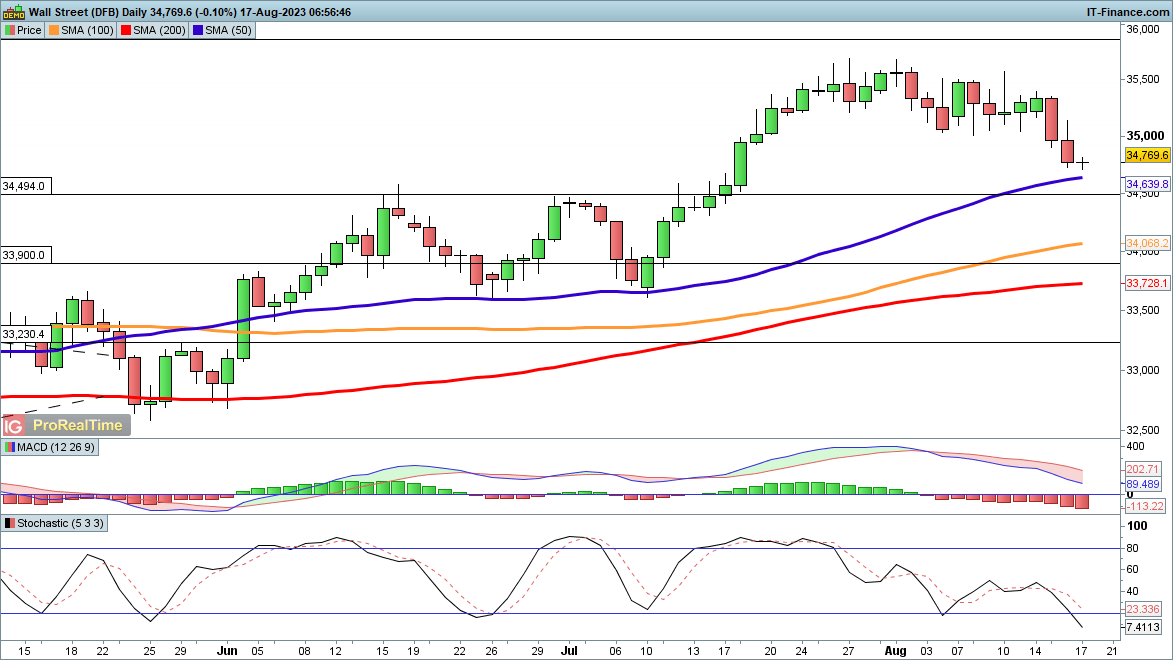The height and width of the screenshot is (660, 1173).
Task: Click the last candle on 17 August
Action: (x=1082, y=162)
